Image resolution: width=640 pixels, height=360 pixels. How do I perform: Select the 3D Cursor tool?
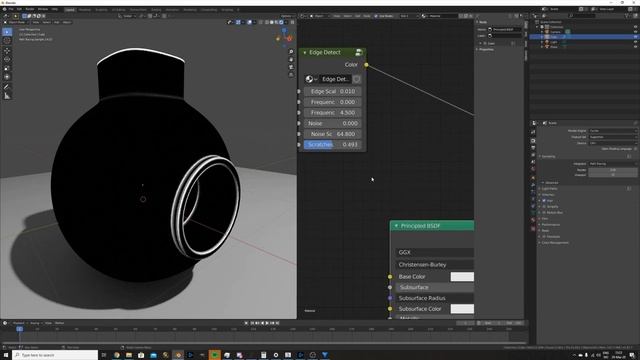click(7, 40)
